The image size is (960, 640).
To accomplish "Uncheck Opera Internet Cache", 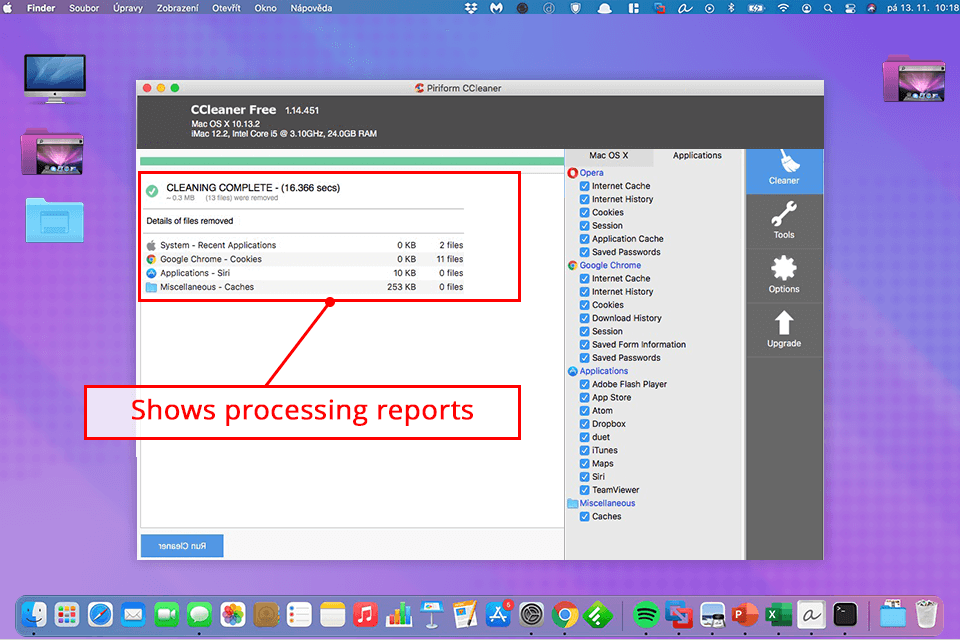I will 585,186.
